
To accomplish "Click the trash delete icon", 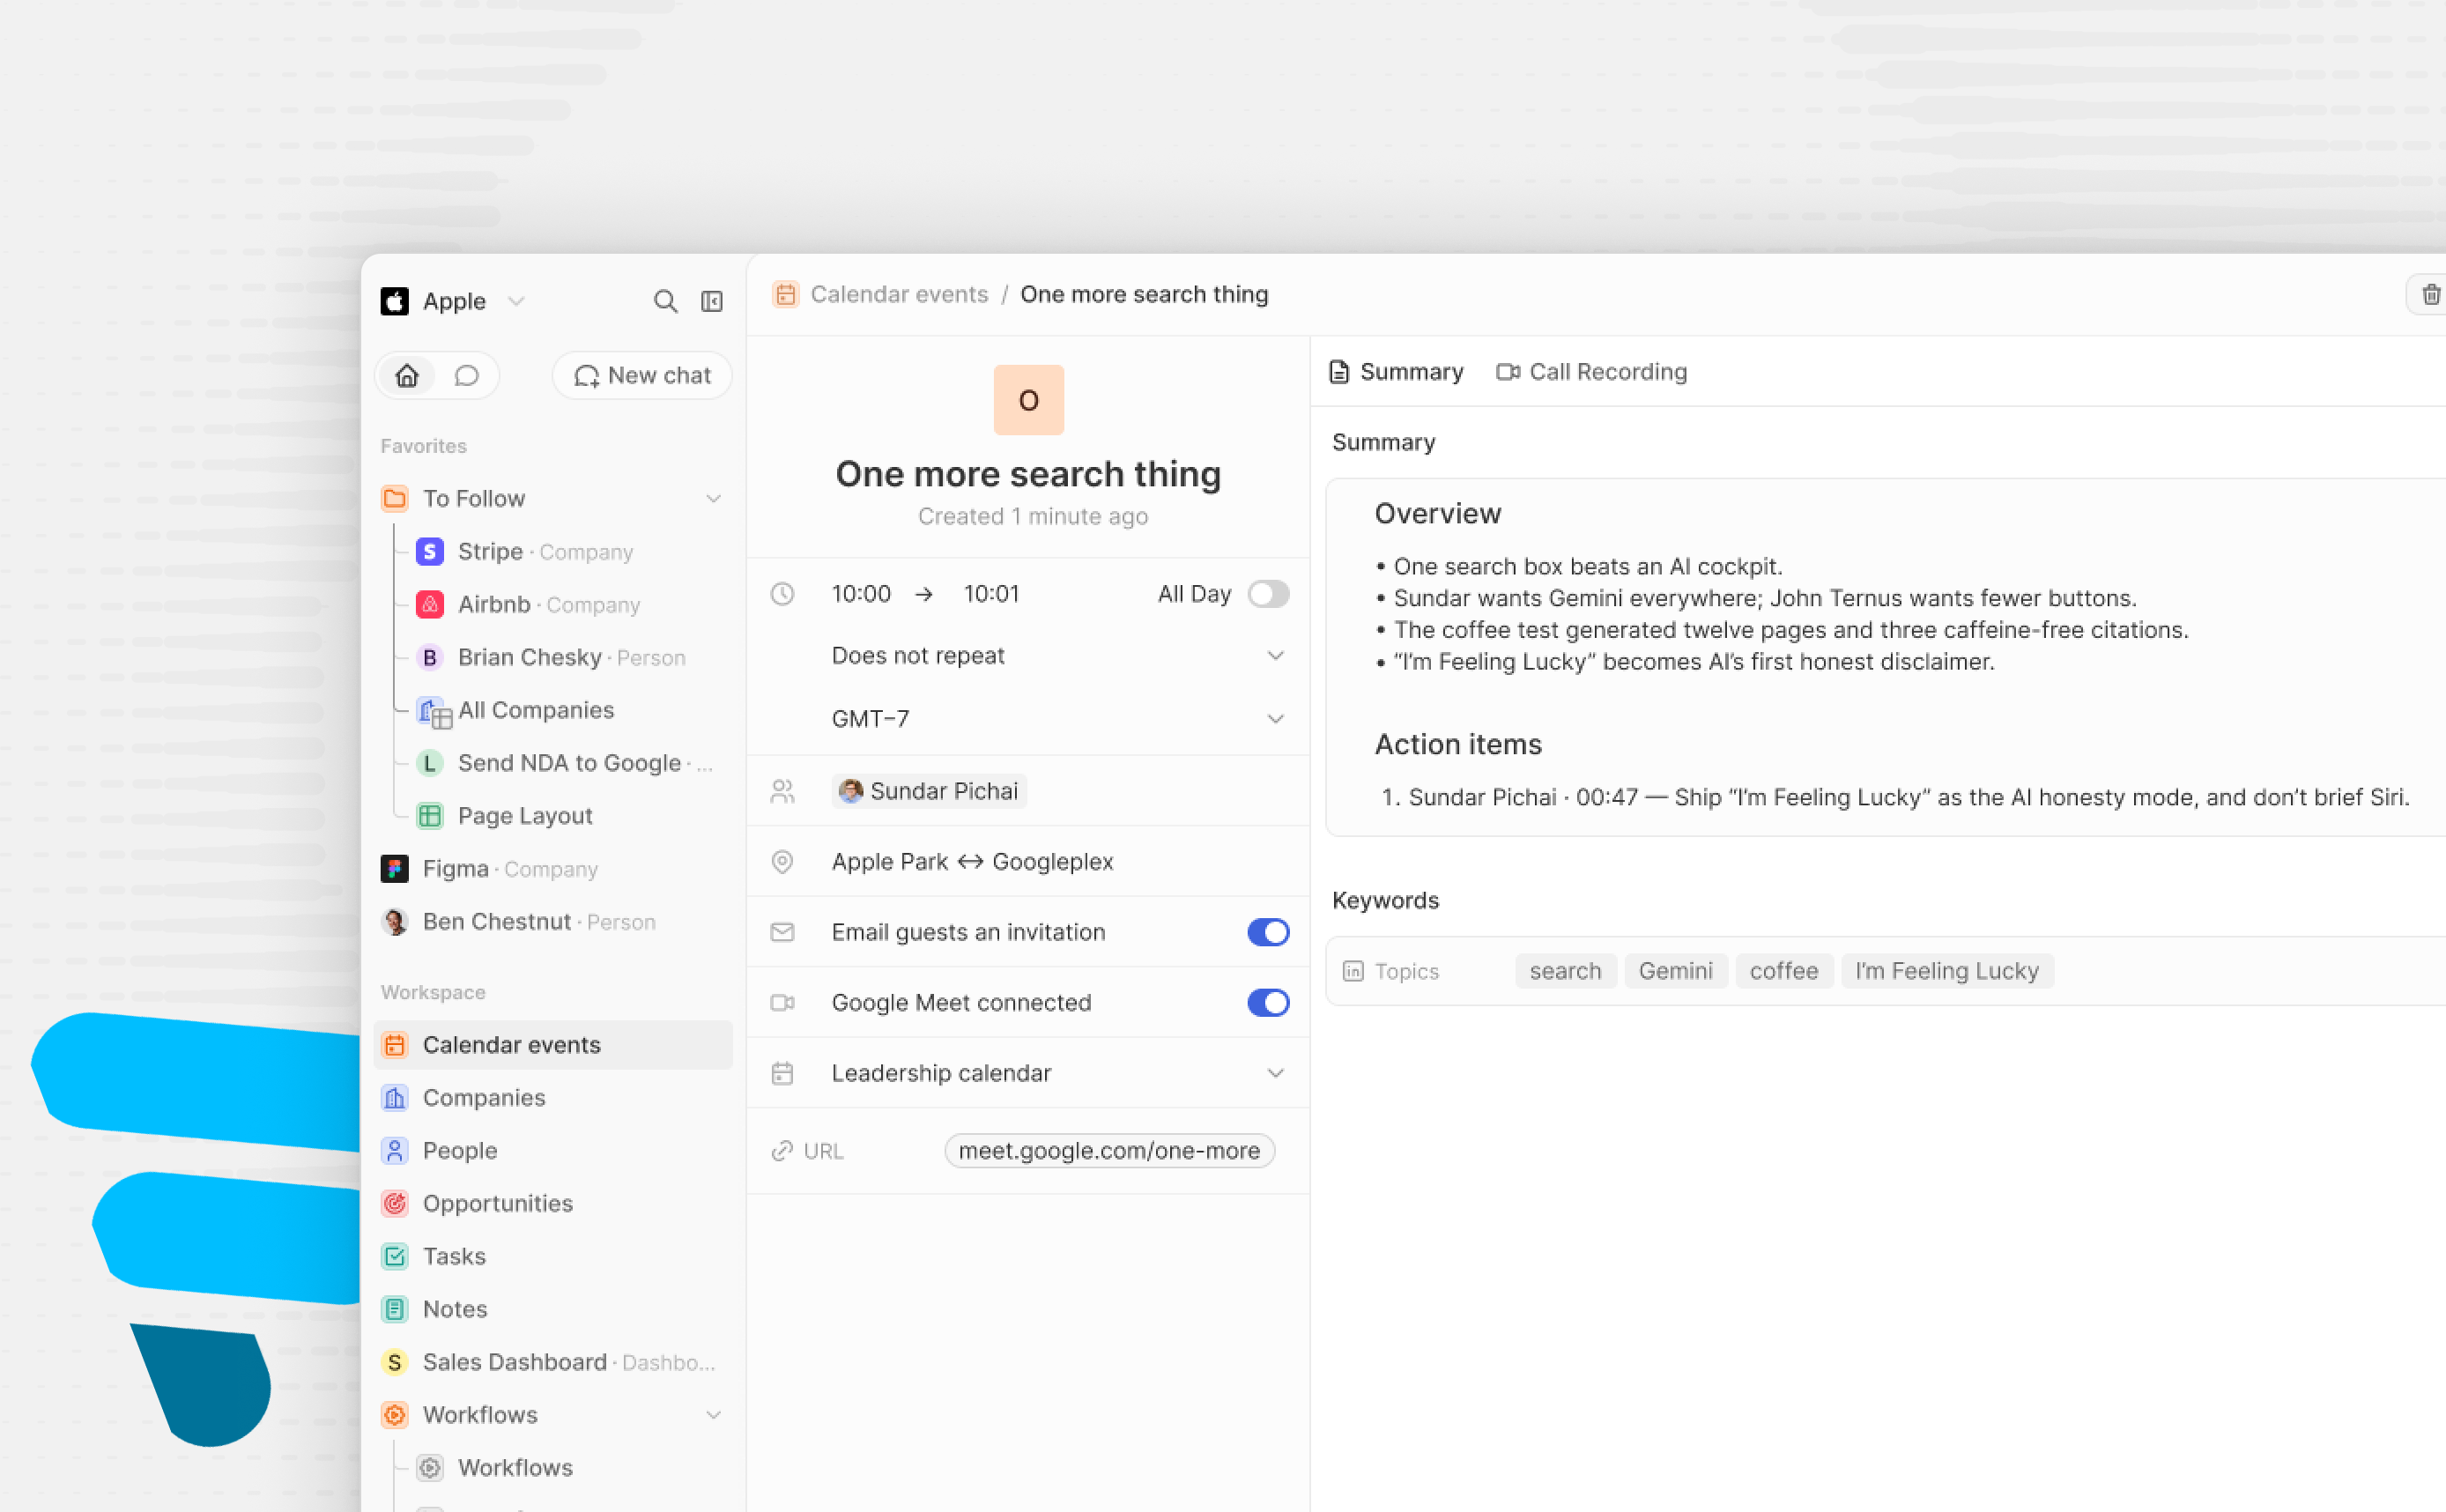I will pyautogui.click(x=2430, y=294).
